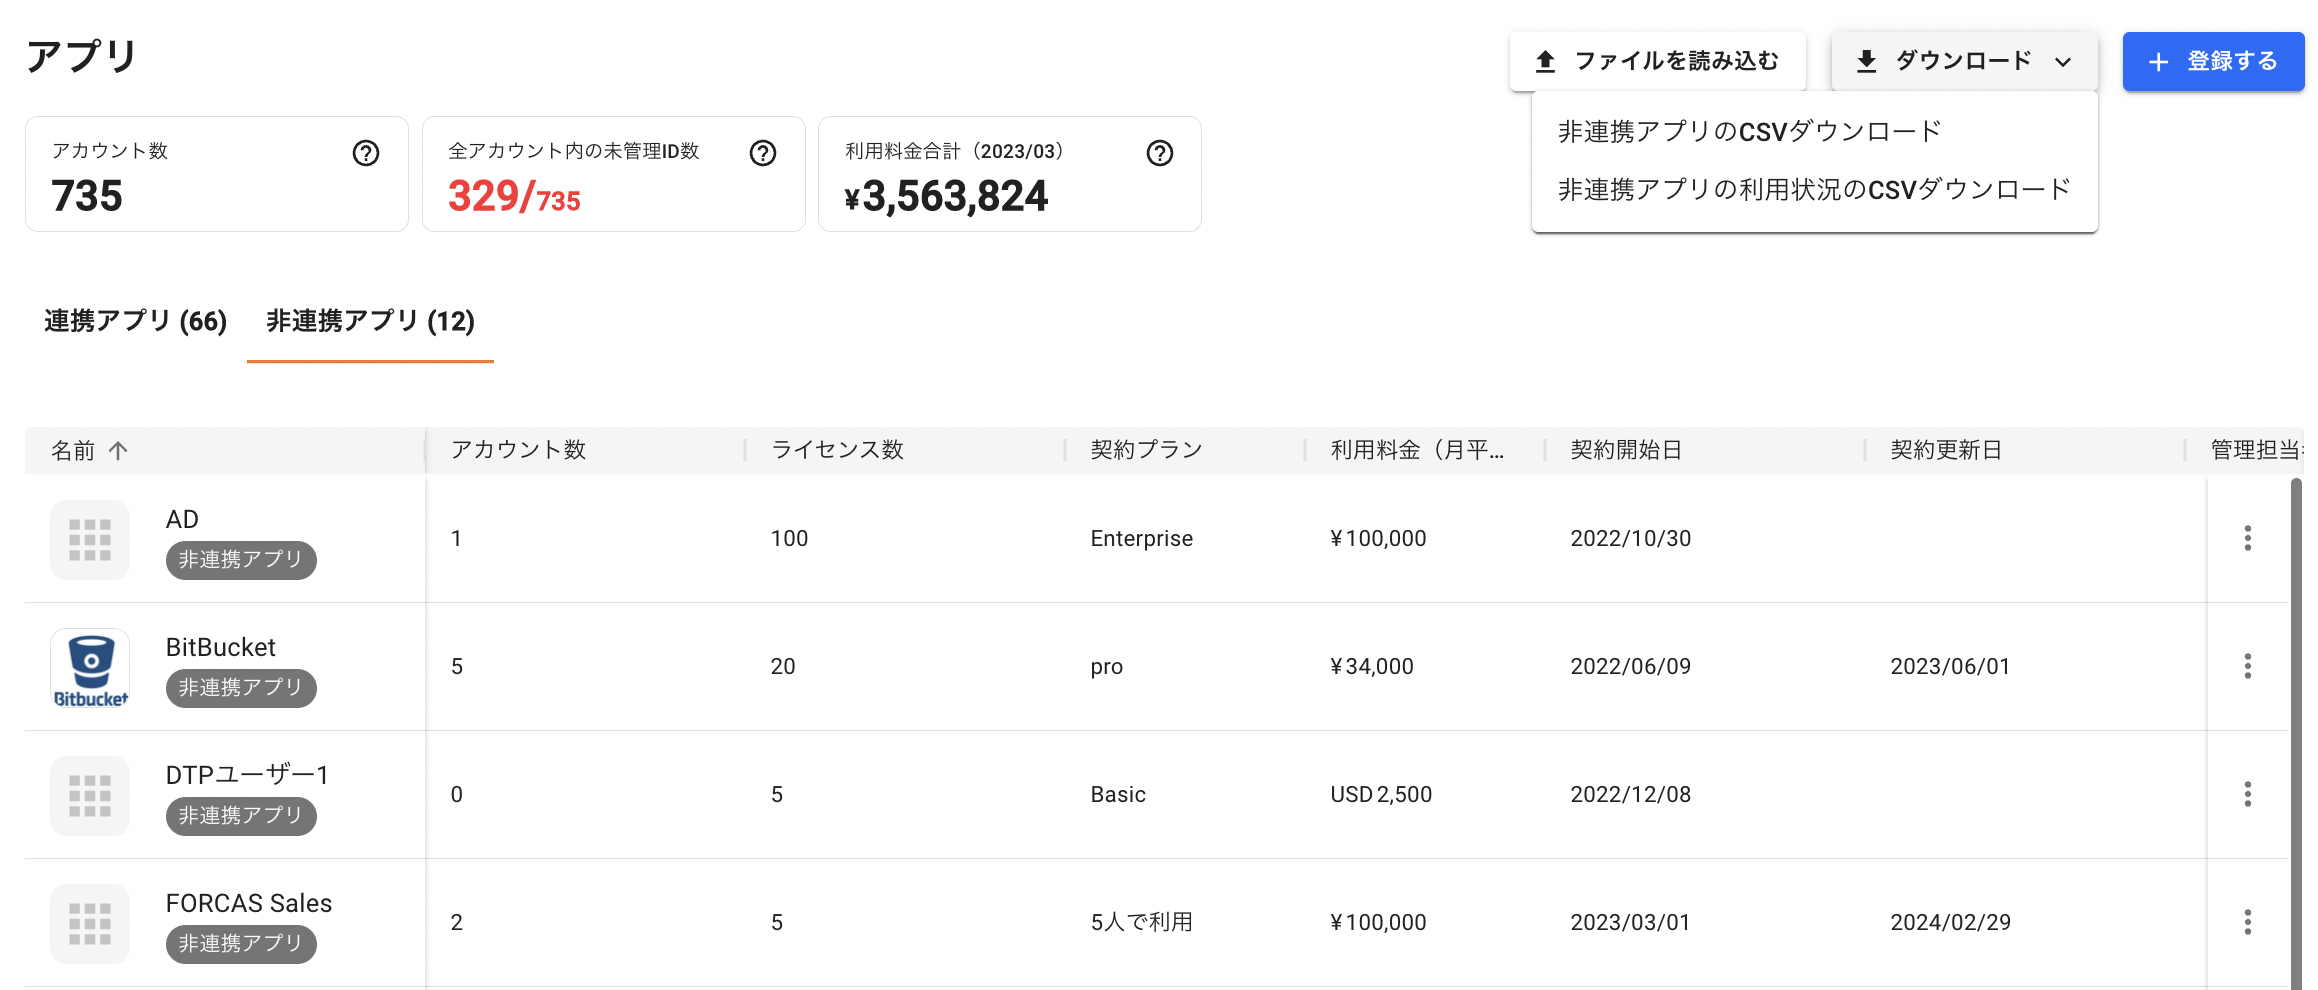Image resolution: width=2318 pixels, height=990 pixels.
Task: Click ファイルを読み込む upload button
Action: click(1657, 61)
